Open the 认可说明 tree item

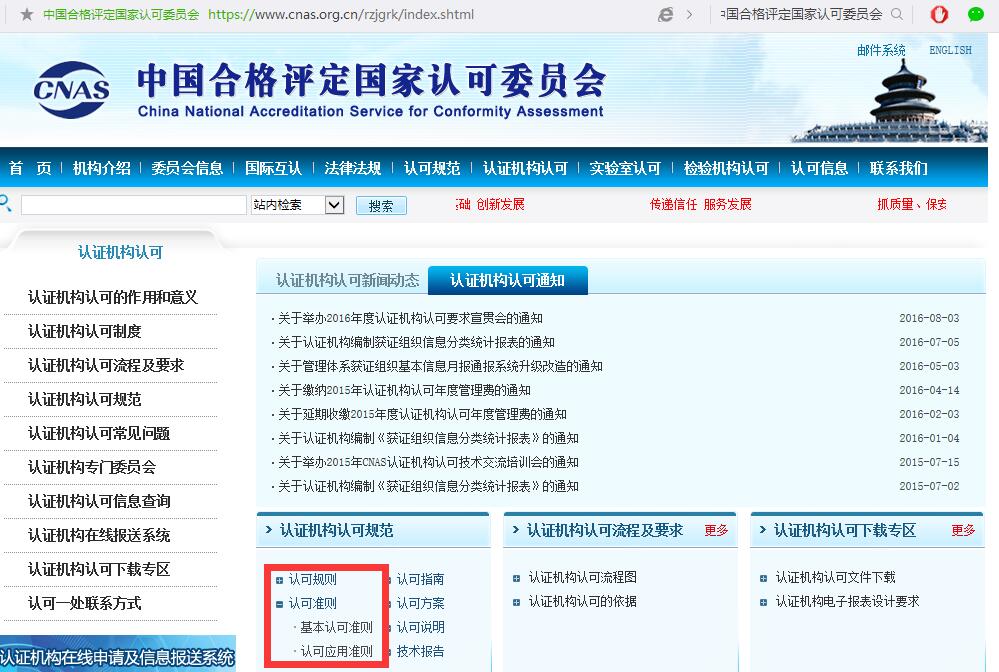coord(420,627)
